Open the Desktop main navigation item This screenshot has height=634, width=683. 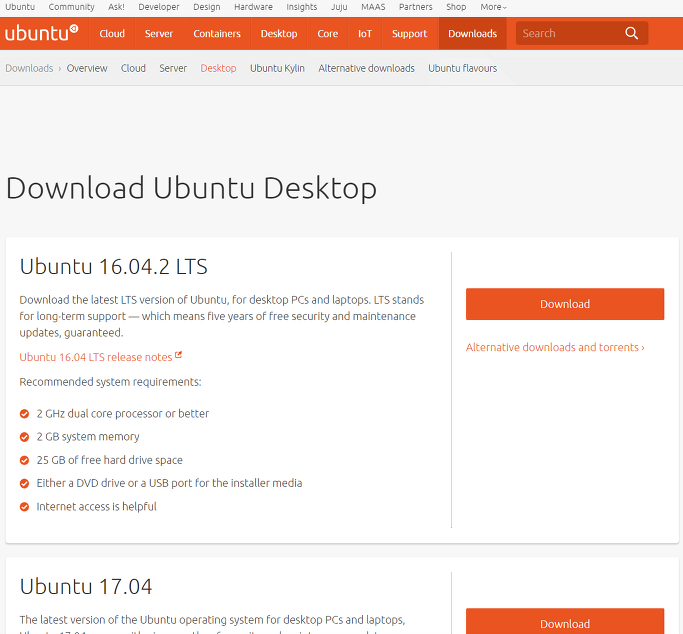[x=279, y=34]
